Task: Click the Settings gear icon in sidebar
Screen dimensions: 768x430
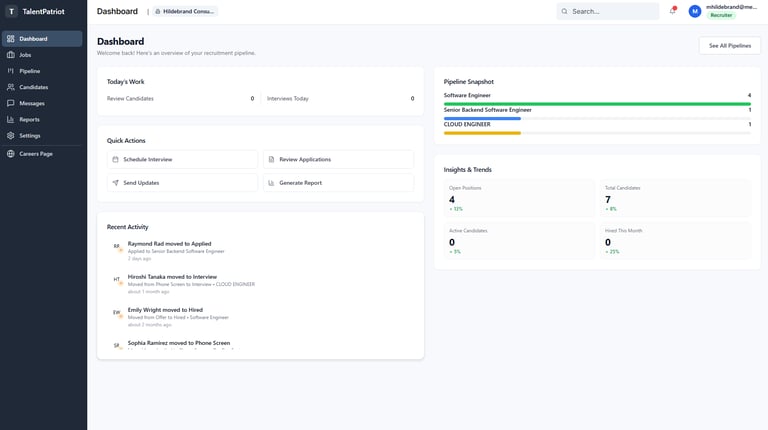Action: [11, 135]
